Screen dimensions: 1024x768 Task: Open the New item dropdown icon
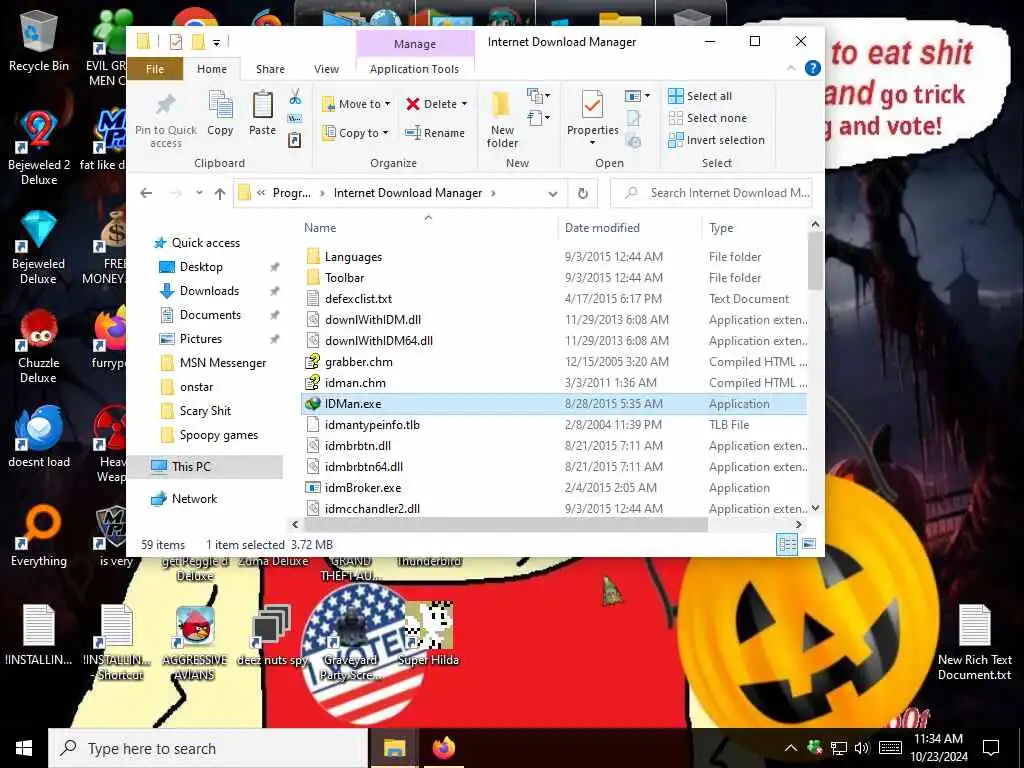[x=539, y=97]
